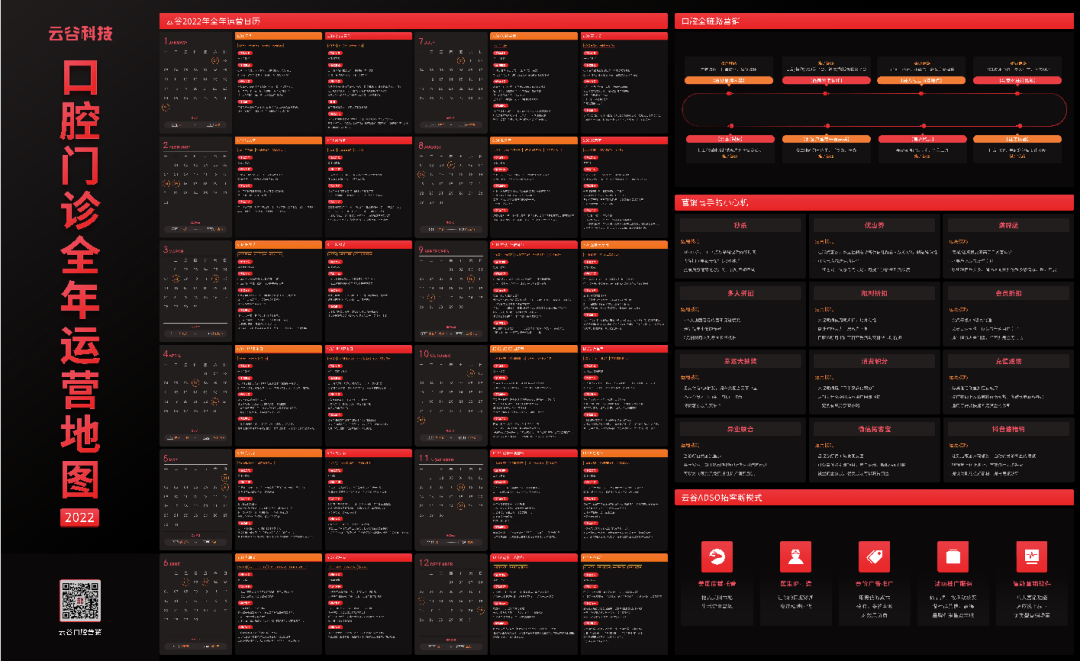Open the 秒杀 card

pos(740,246)
